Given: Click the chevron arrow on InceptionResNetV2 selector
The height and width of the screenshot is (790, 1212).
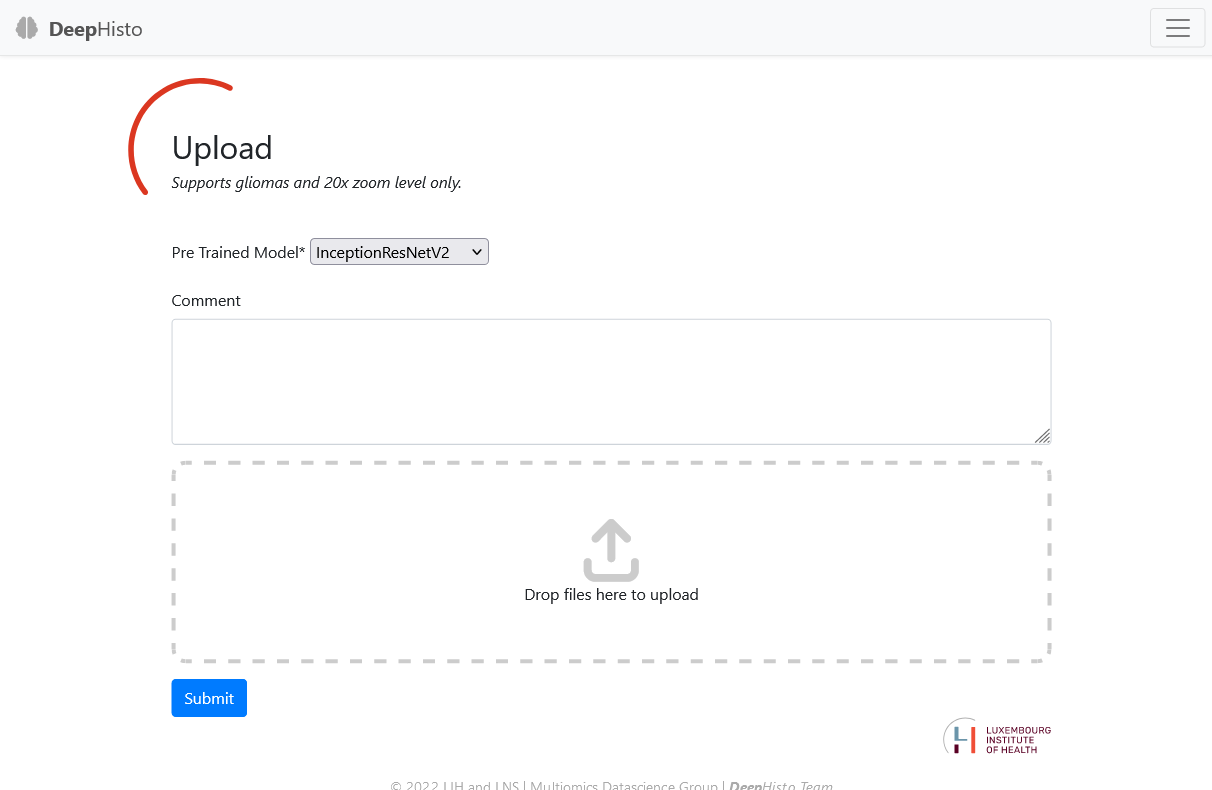Looking at the screenshot, I should [x=477, y=253].
